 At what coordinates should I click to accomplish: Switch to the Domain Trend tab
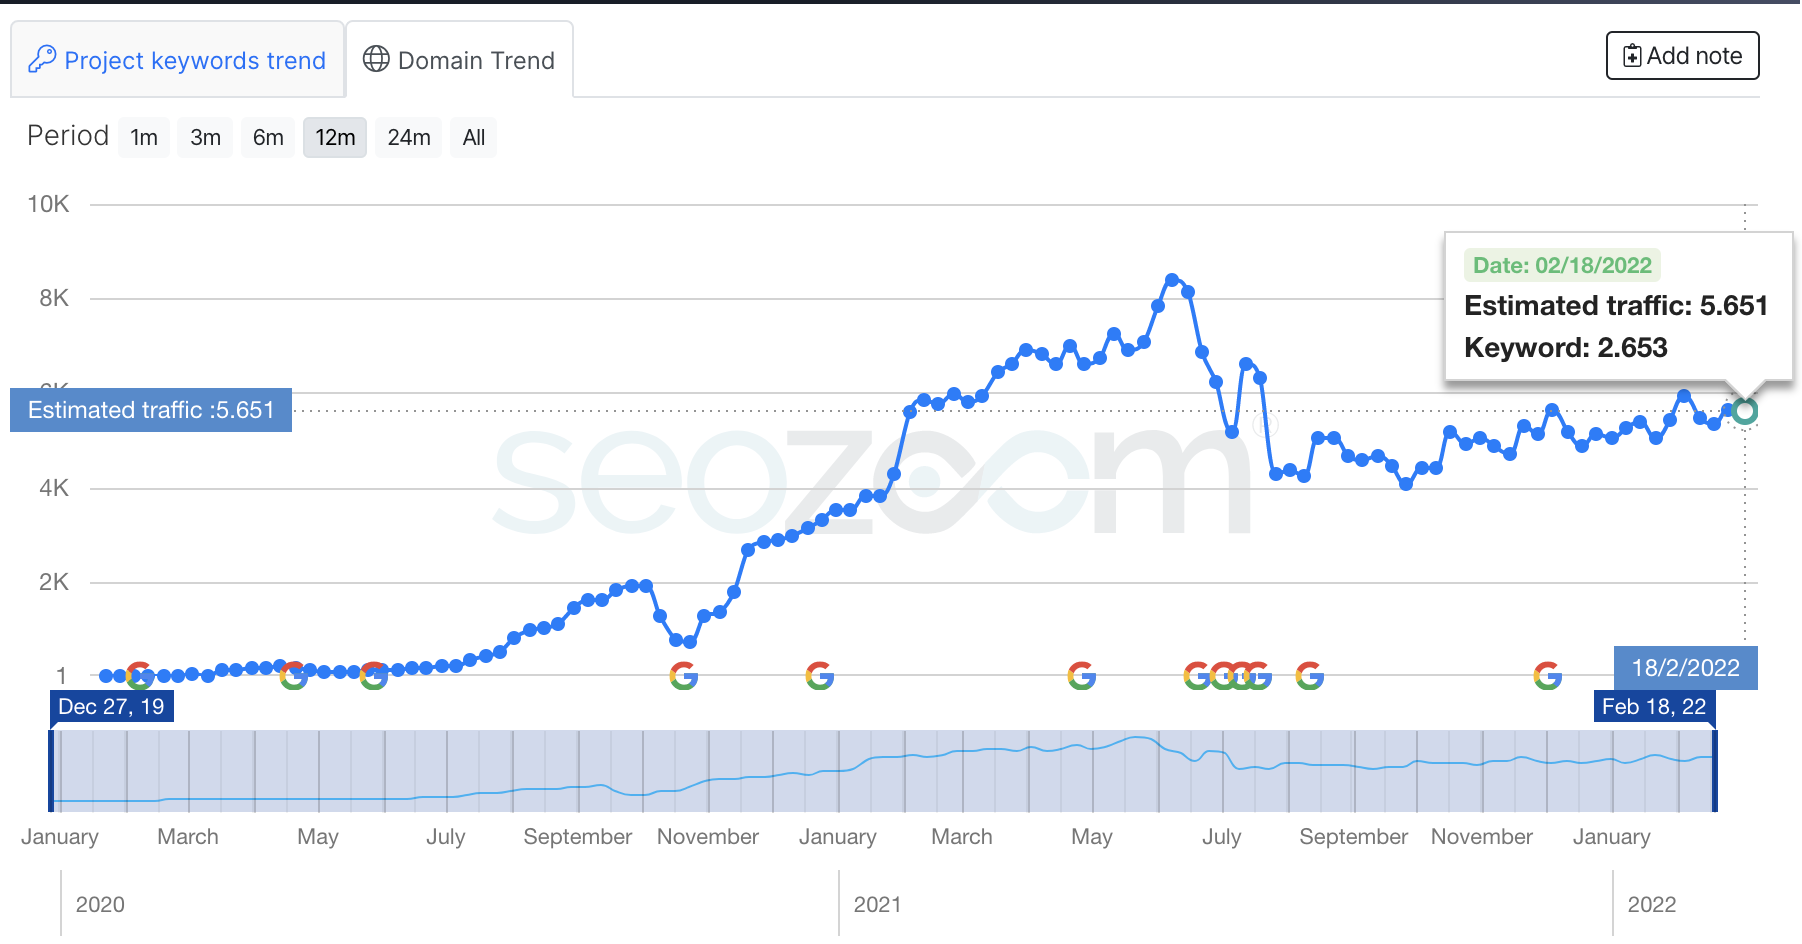(459, 60)
